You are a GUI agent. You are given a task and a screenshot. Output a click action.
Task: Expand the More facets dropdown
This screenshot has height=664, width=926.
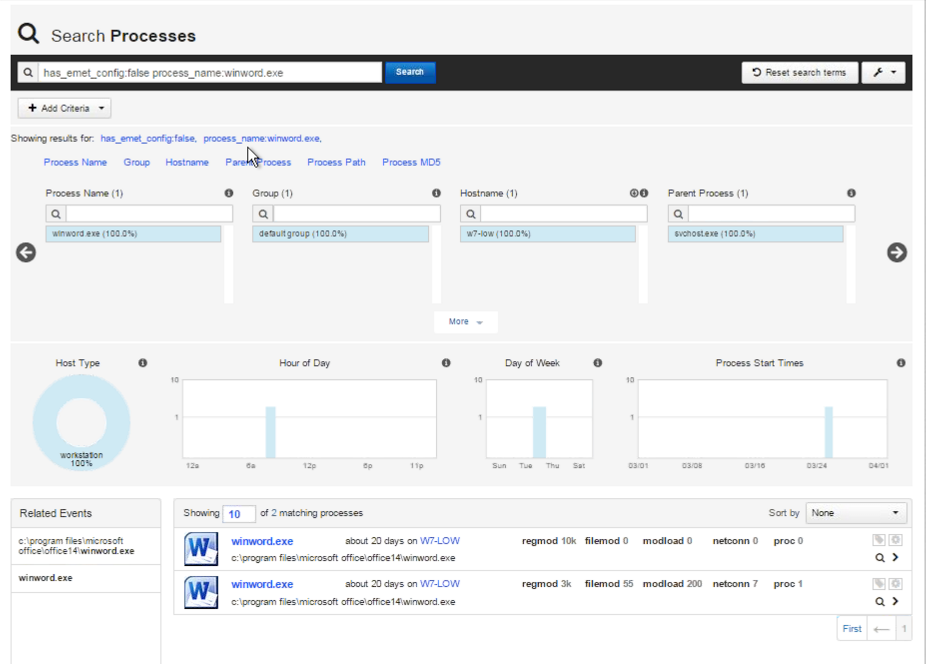(465, 322)
